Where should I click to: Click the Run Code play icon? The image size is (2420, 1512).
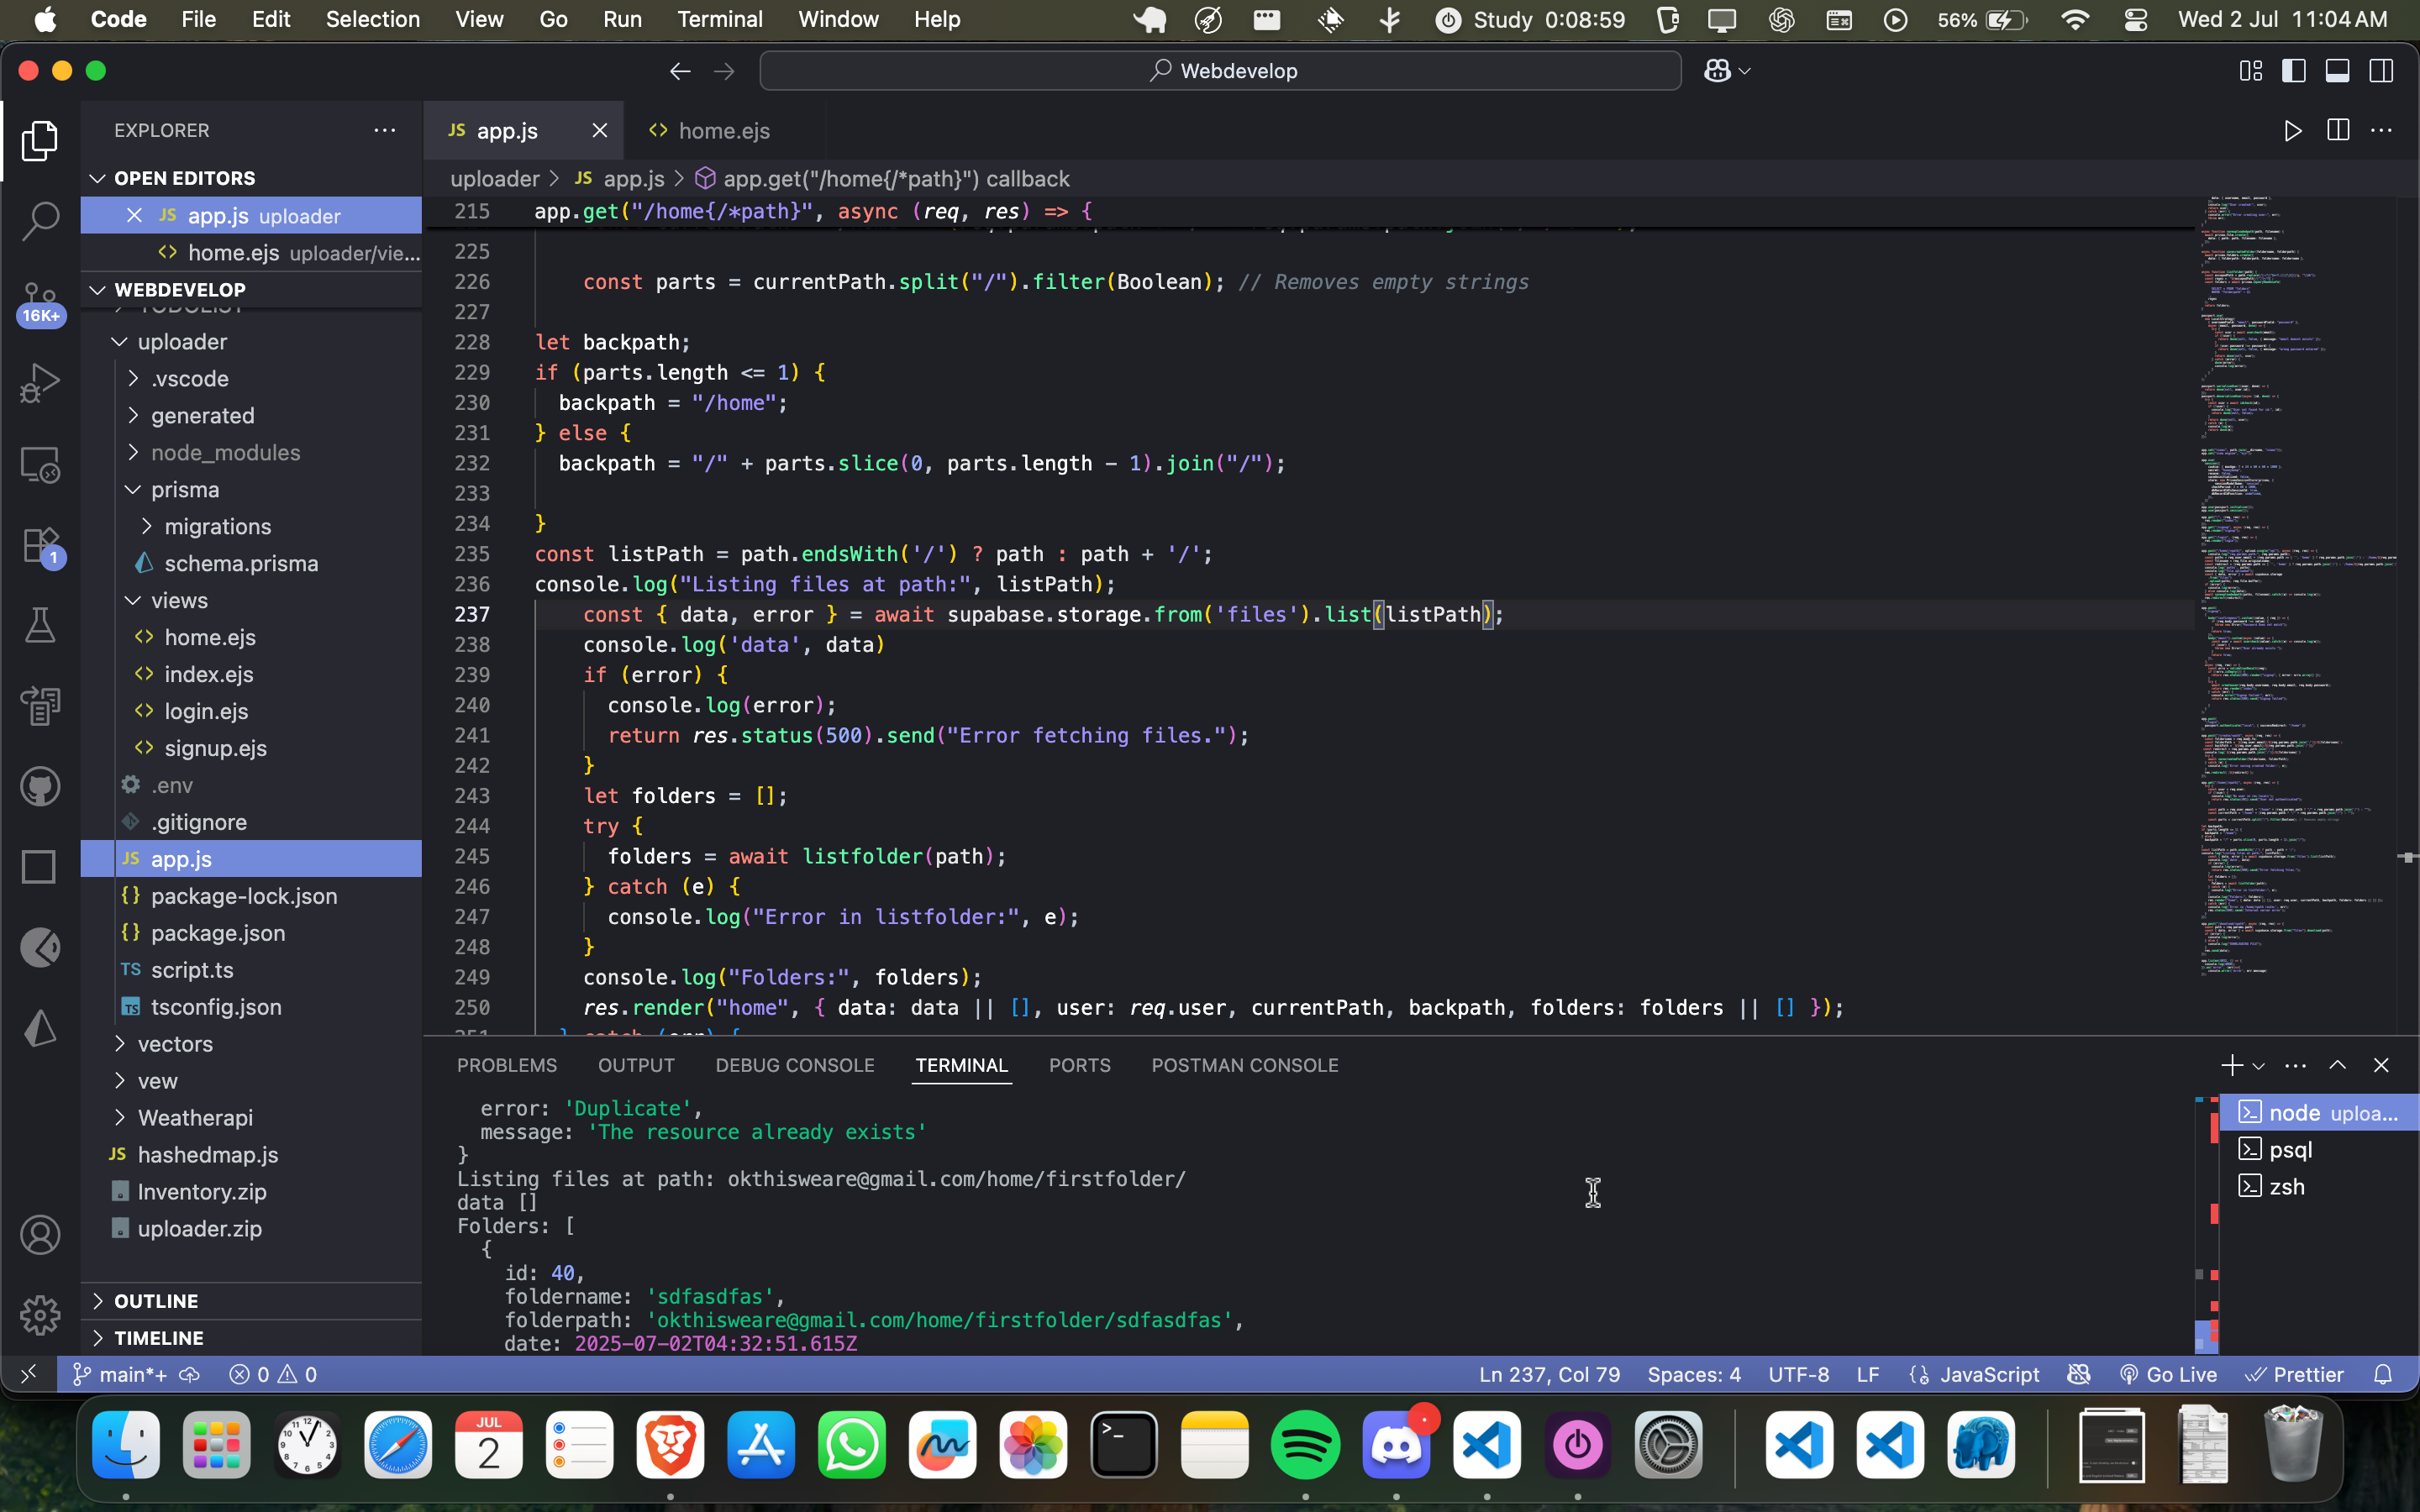(x=2292, y=131)
